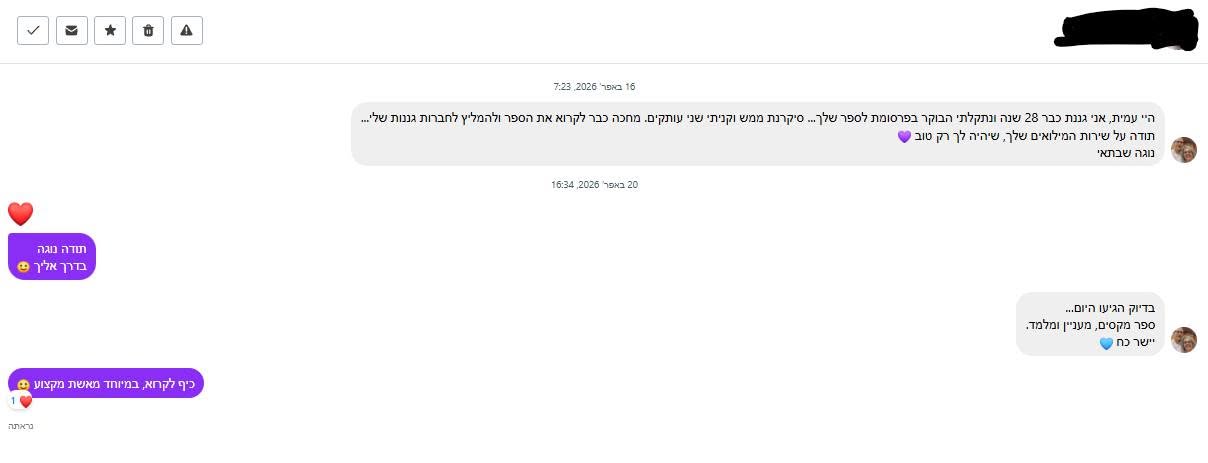
Task: Click the 16:34 date timestamp
Action: 594,184
